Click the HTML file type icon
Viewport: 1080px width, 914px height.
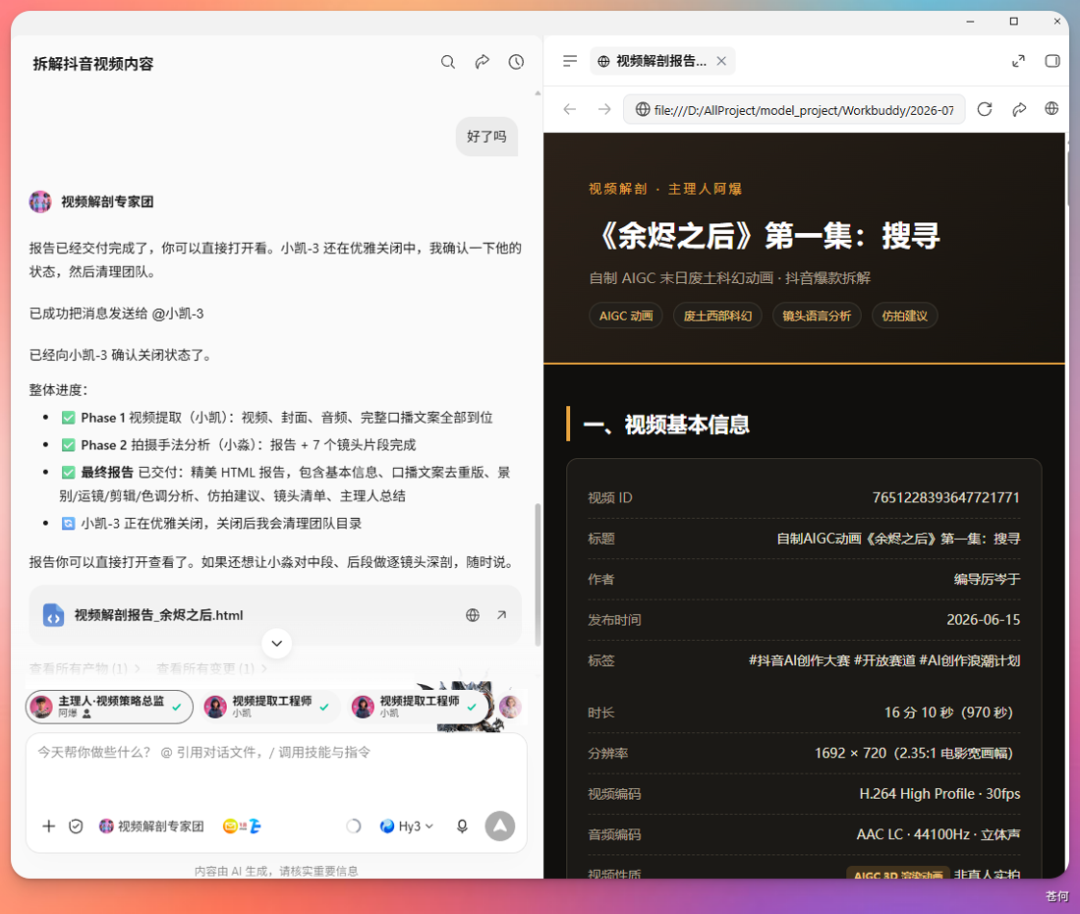click(53, 615)
